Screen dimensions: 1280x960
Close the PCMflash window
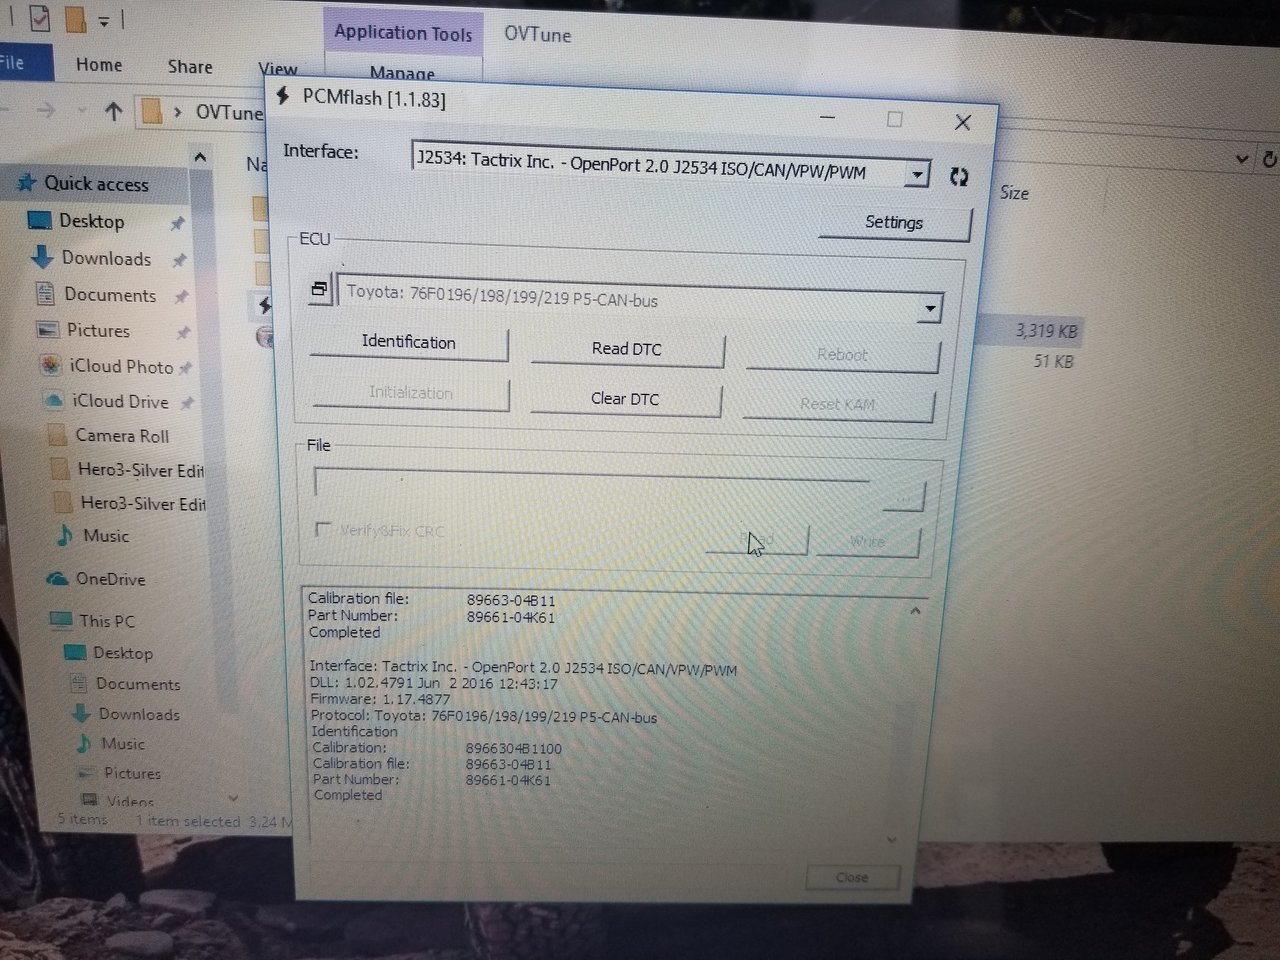(x=963, y=122)
